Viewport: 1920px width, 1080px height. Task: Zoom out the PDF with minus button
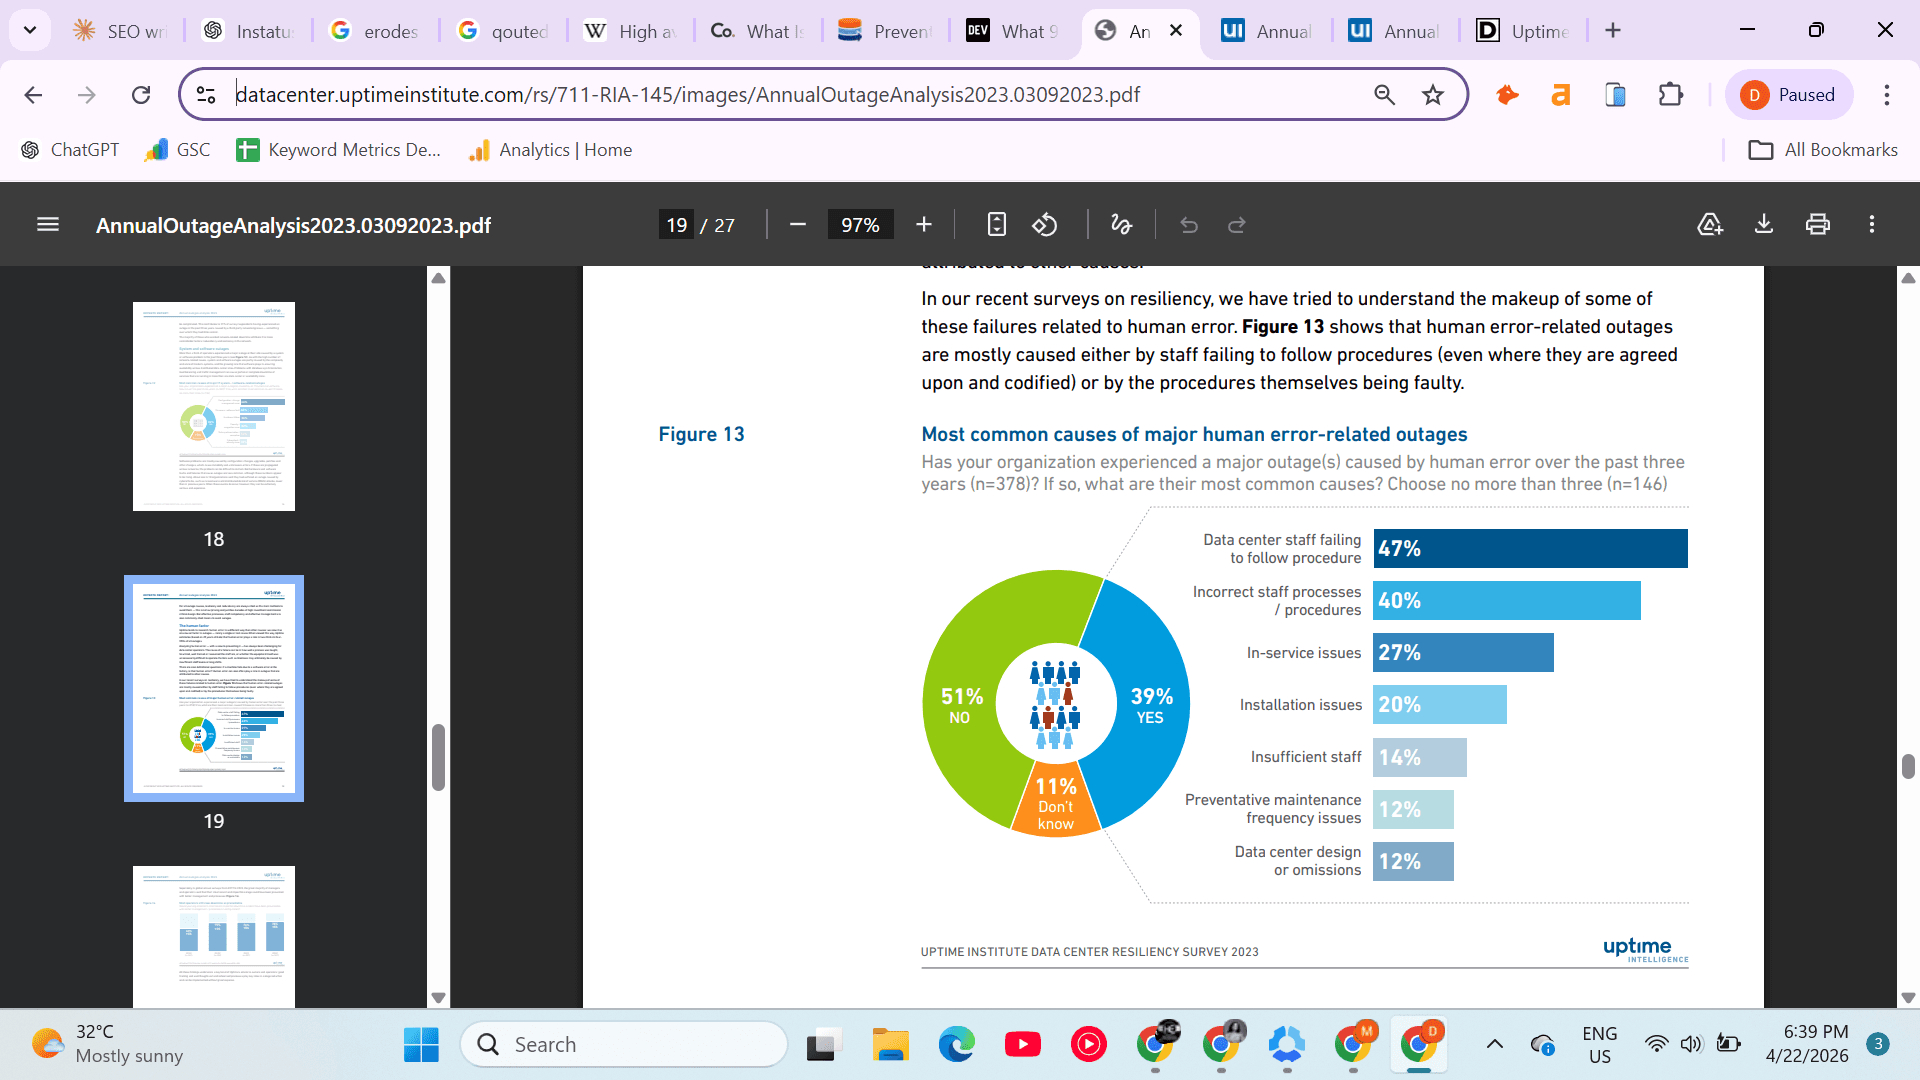tap(797, 225)
